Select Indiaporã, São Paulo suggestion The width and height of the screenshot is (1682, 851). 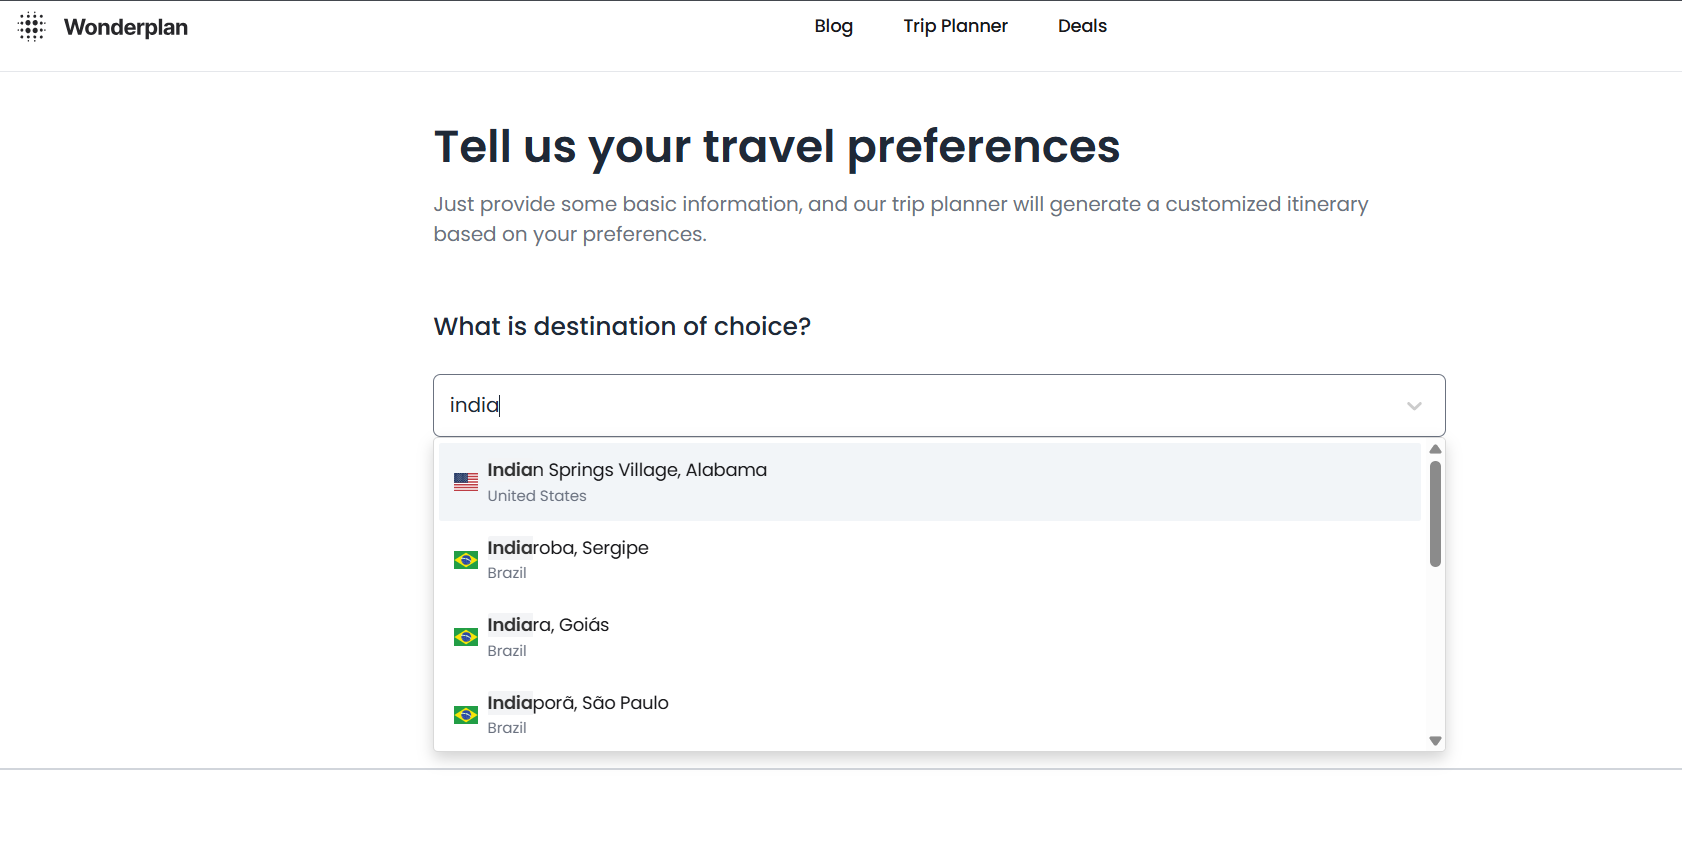point(578,703)
